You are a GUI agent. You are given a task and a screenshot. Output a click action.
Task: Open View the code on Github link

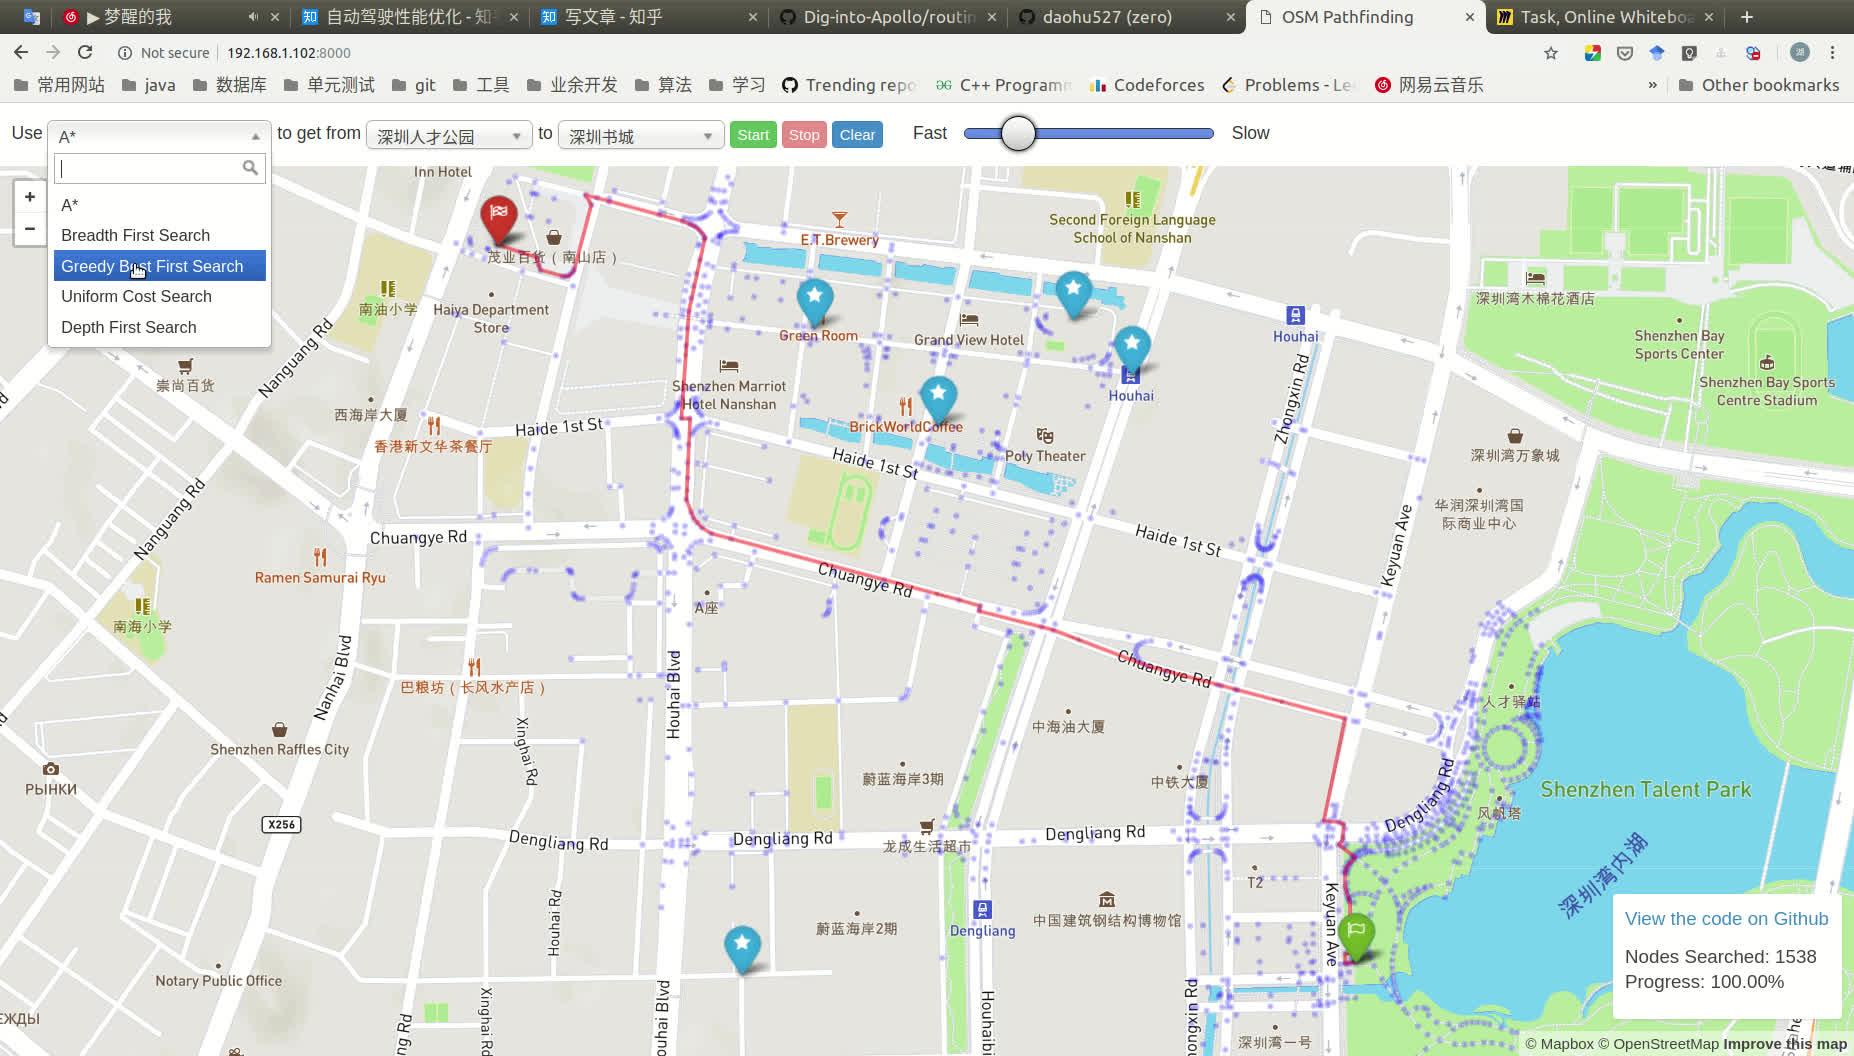point(1726,919)
